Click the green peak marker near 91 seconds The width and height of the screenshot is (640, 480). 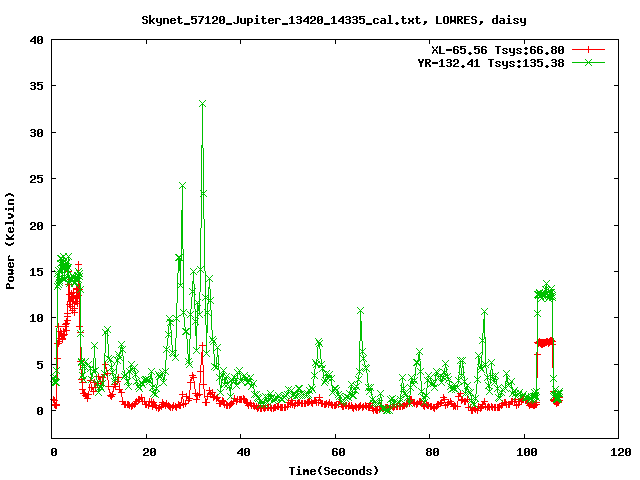484,312
